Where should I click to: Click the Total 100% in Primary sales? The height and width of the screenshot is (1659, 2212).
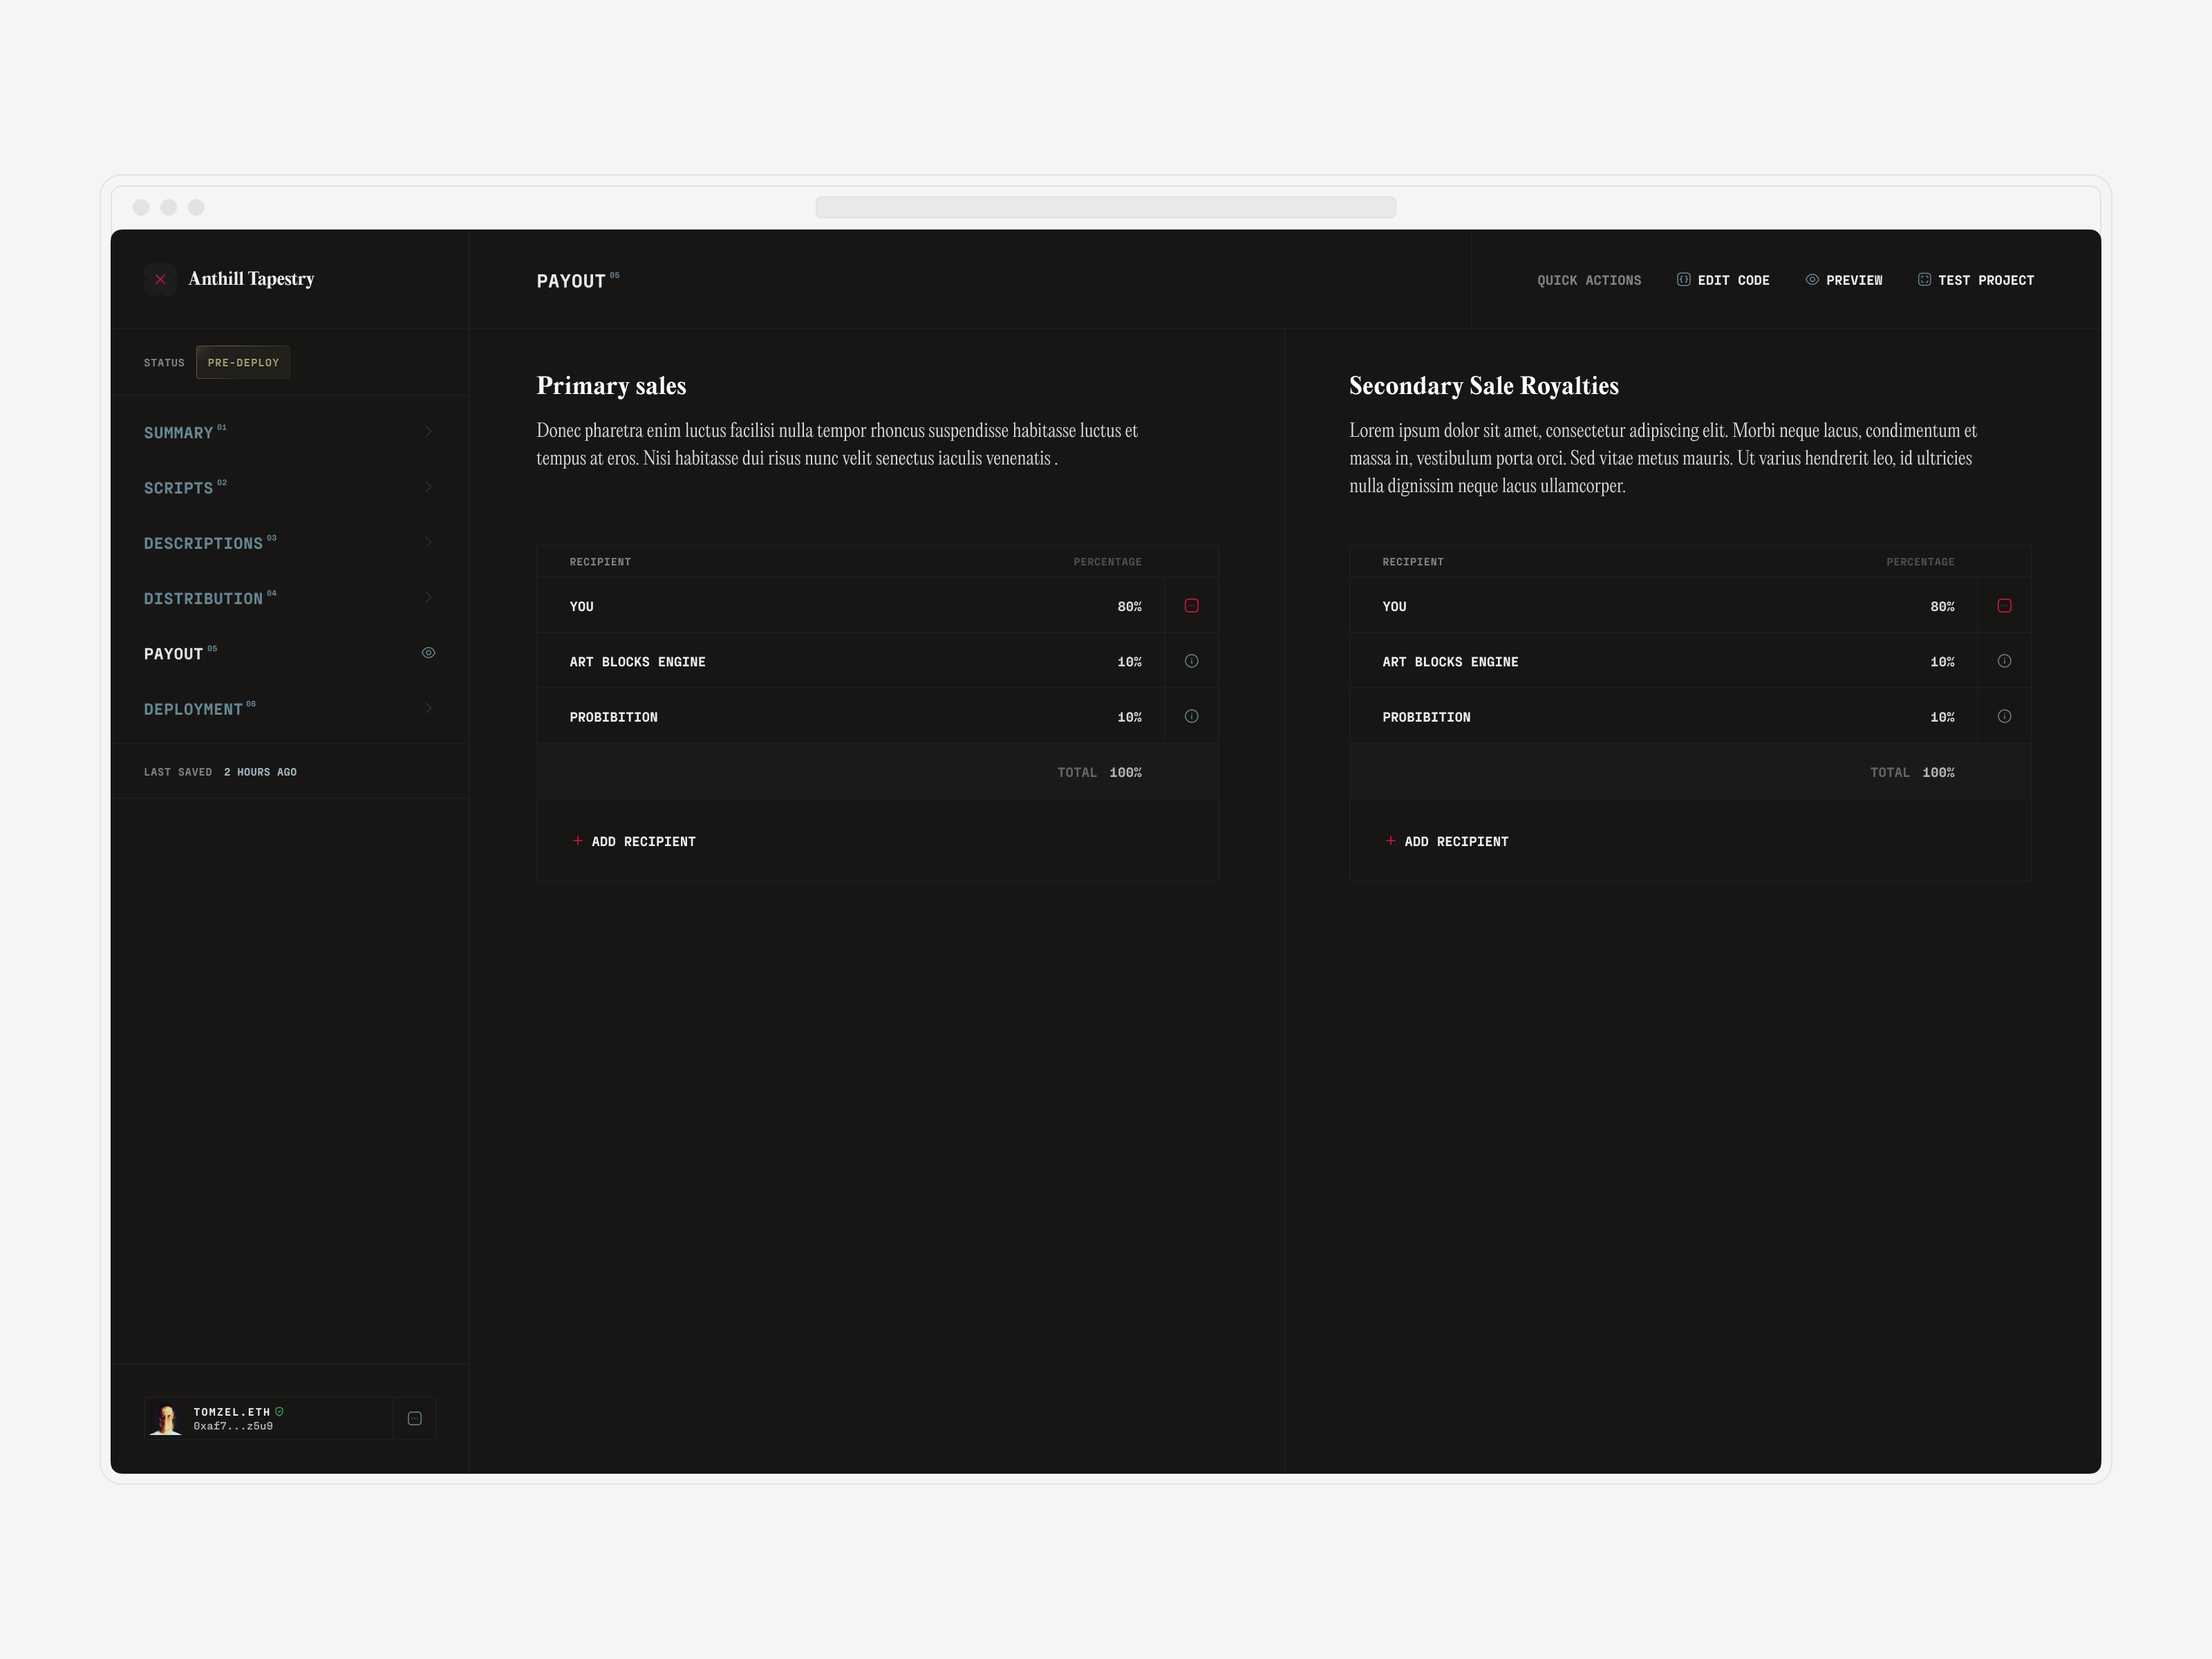pos(1099,772)
